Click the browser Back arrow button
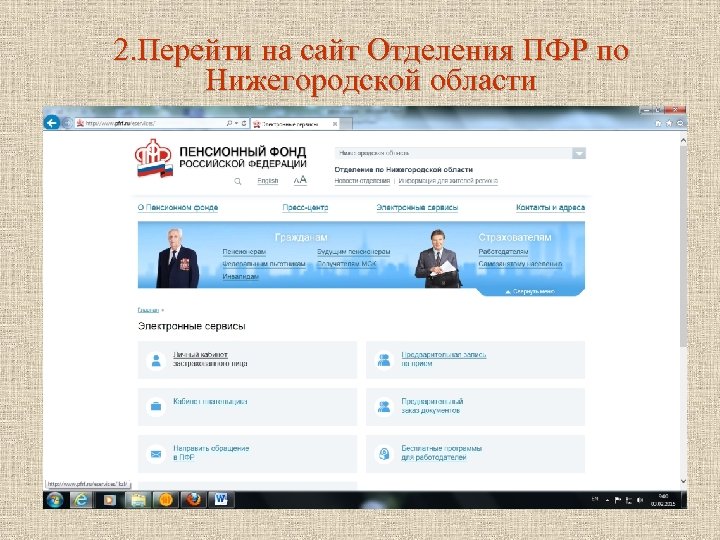720x540 pixels. [x=52, y=123]
